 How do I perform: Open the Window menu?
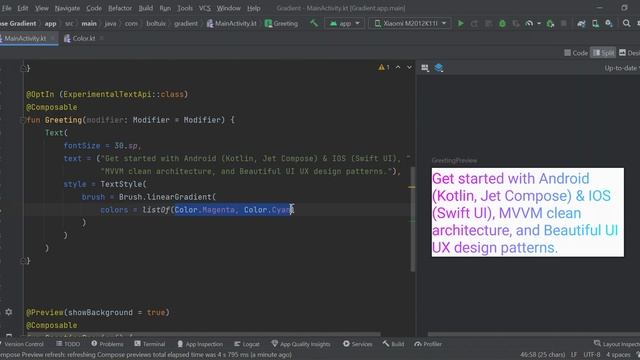point(229,8)
